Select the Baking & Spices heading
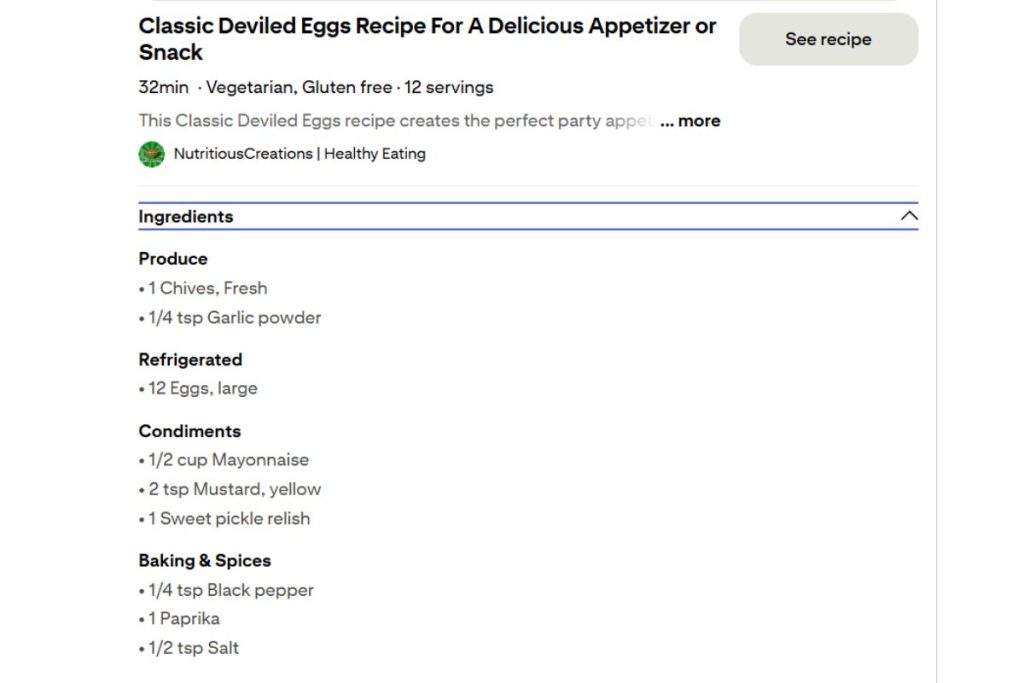Screen dimensions: 1024x683 point(204,560)
